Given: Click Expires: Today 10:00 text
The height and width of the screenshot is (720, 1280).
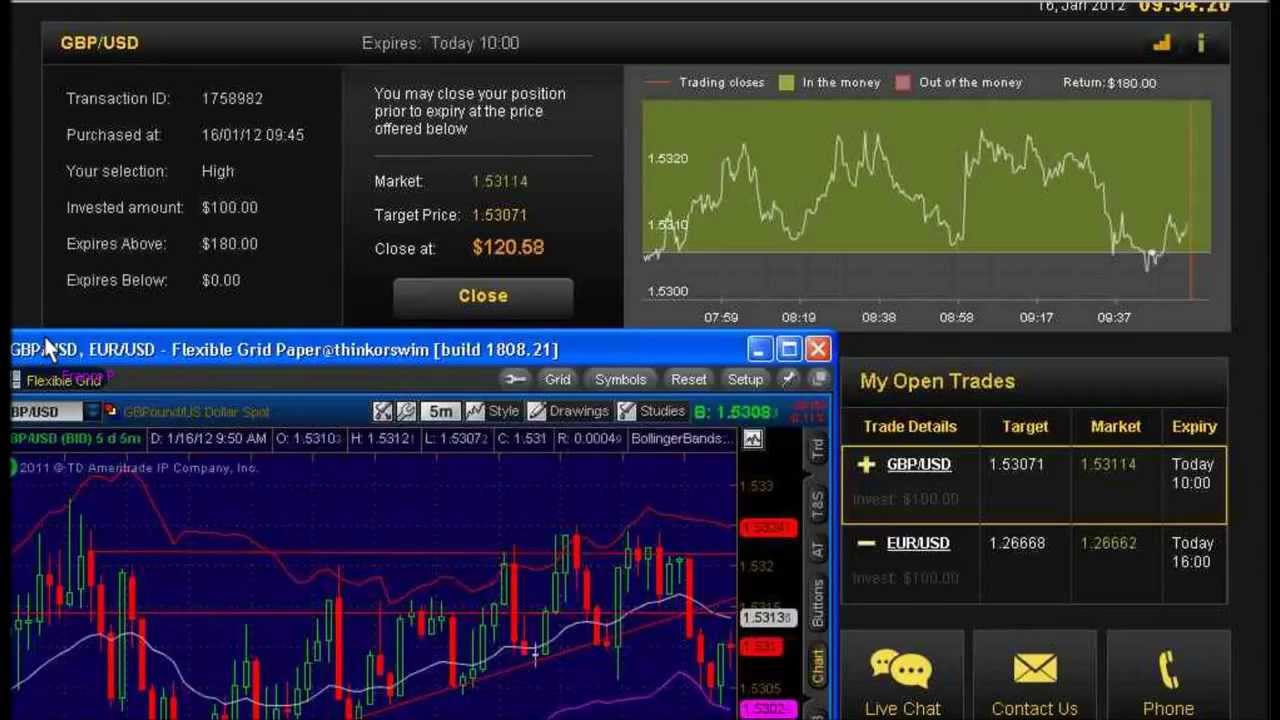Looking at the screenshot, I should (440, 43).
